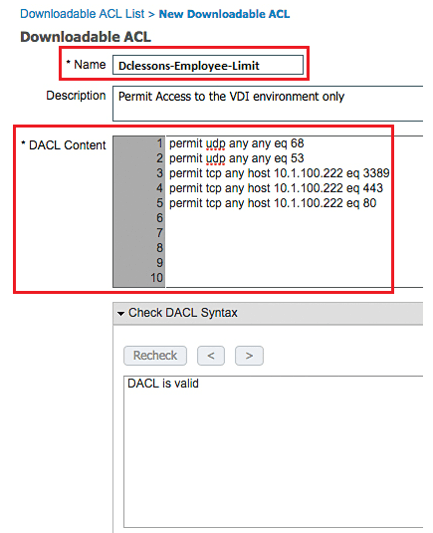Open the Downloadable ACL List breadcrumb link
The width and height of the screenshot is (433, 533).
click(82, 14)
